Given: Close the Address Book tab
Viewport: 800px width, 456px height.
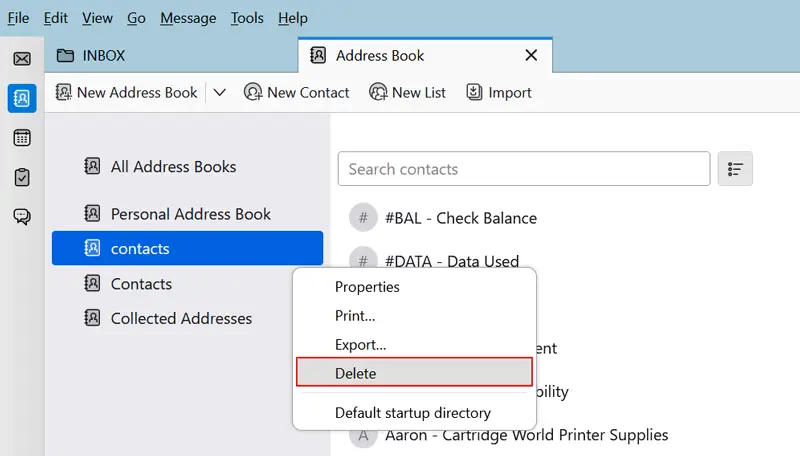Looking at the screenshot, I should pyautogui.click(x=531, y=56).
